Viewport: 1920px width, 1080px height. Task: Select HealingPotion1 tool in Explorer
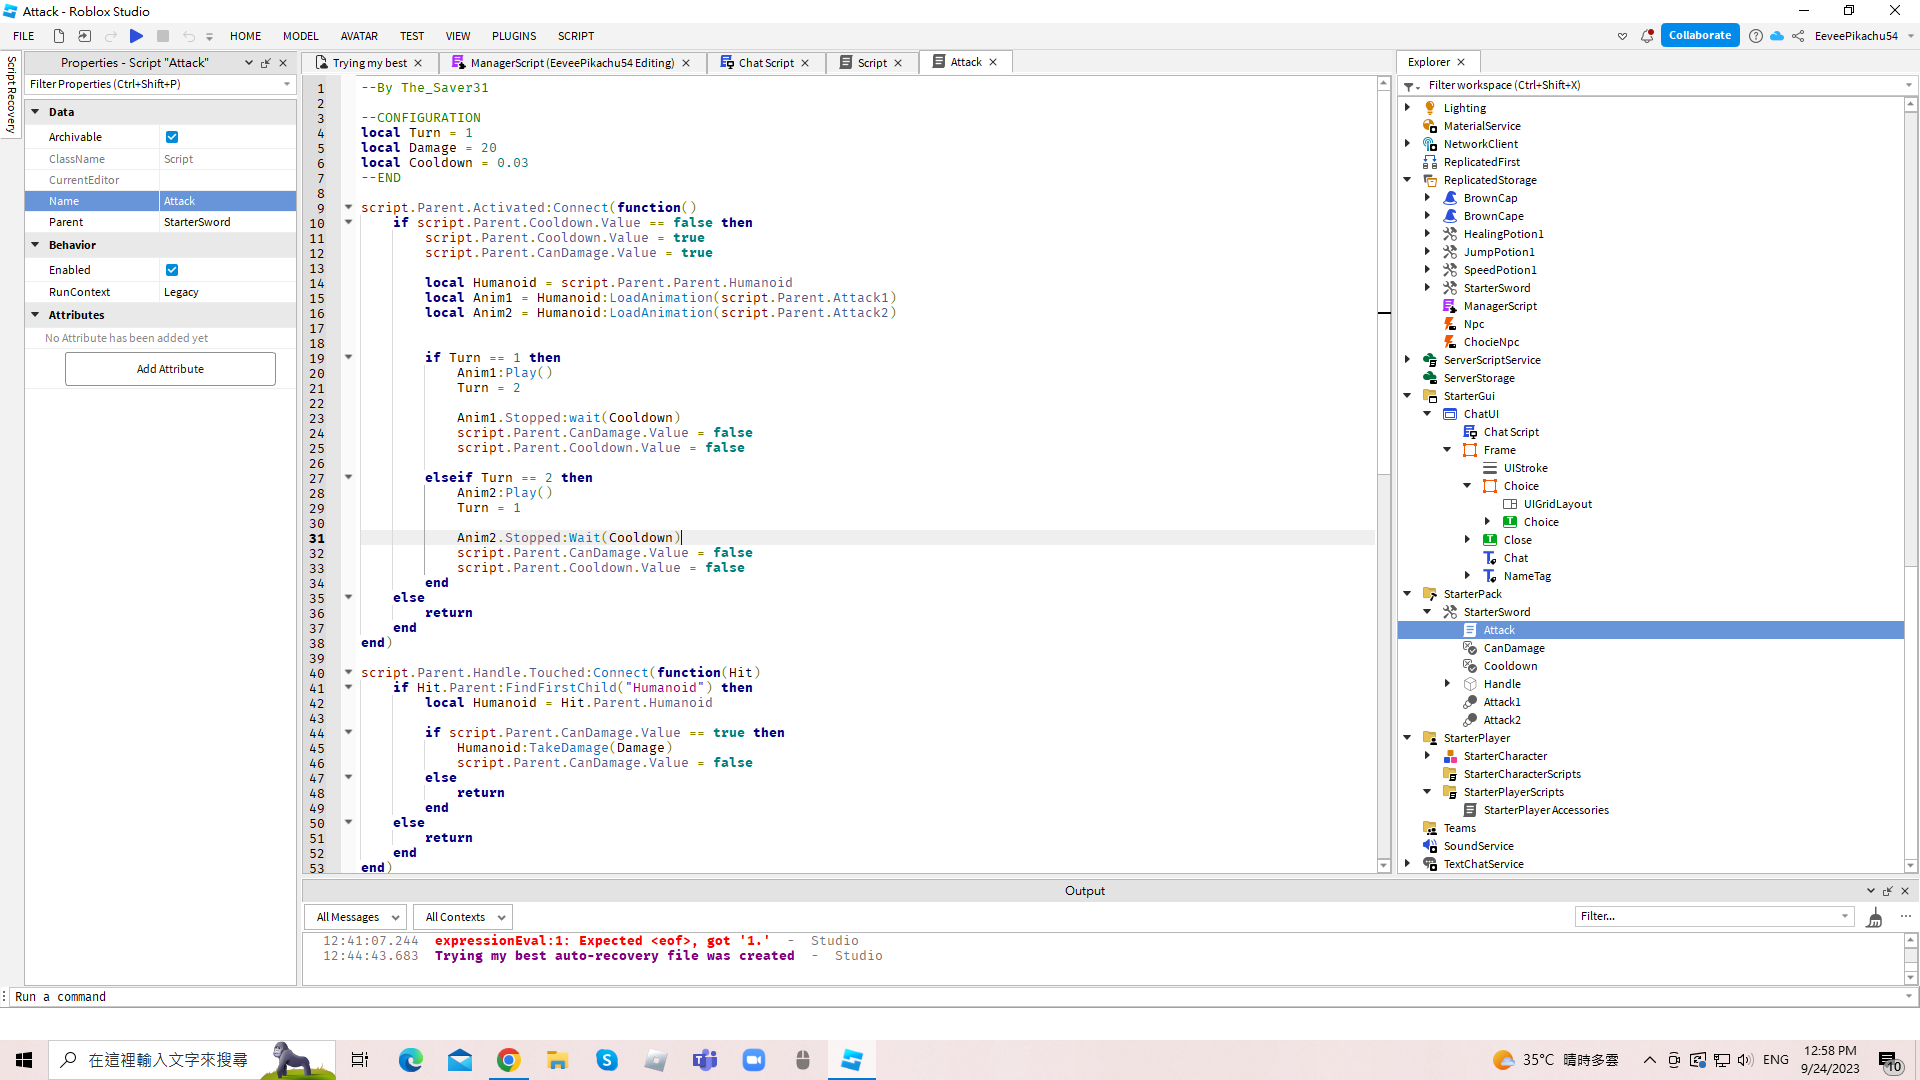coord(1503,234)
